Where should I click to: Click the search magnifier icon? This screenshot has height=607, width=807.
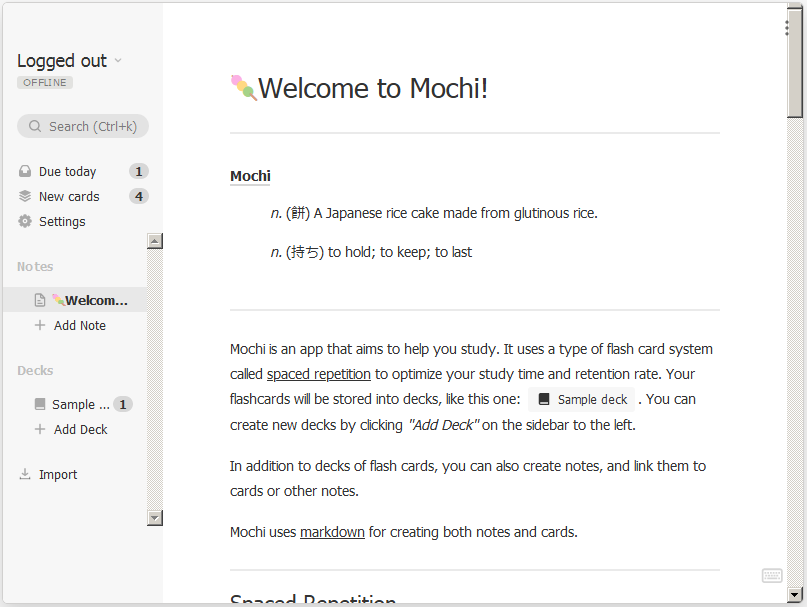[x=34, y=126]
